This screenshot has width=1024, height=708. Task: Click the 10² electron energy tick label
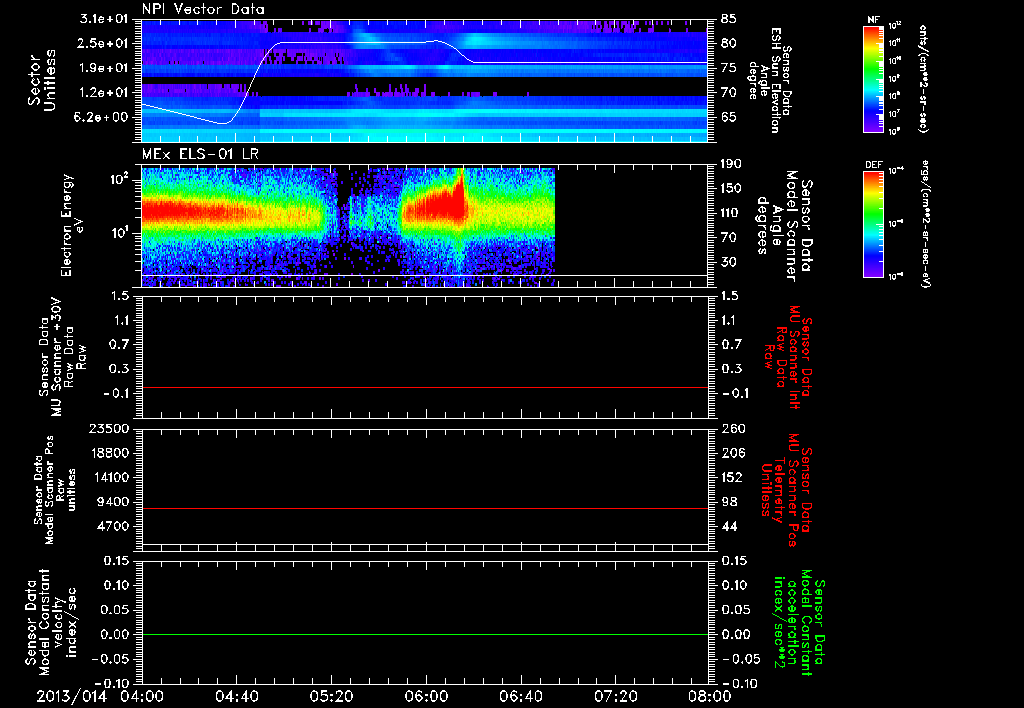pyautogui.click(x=118, y=178)
